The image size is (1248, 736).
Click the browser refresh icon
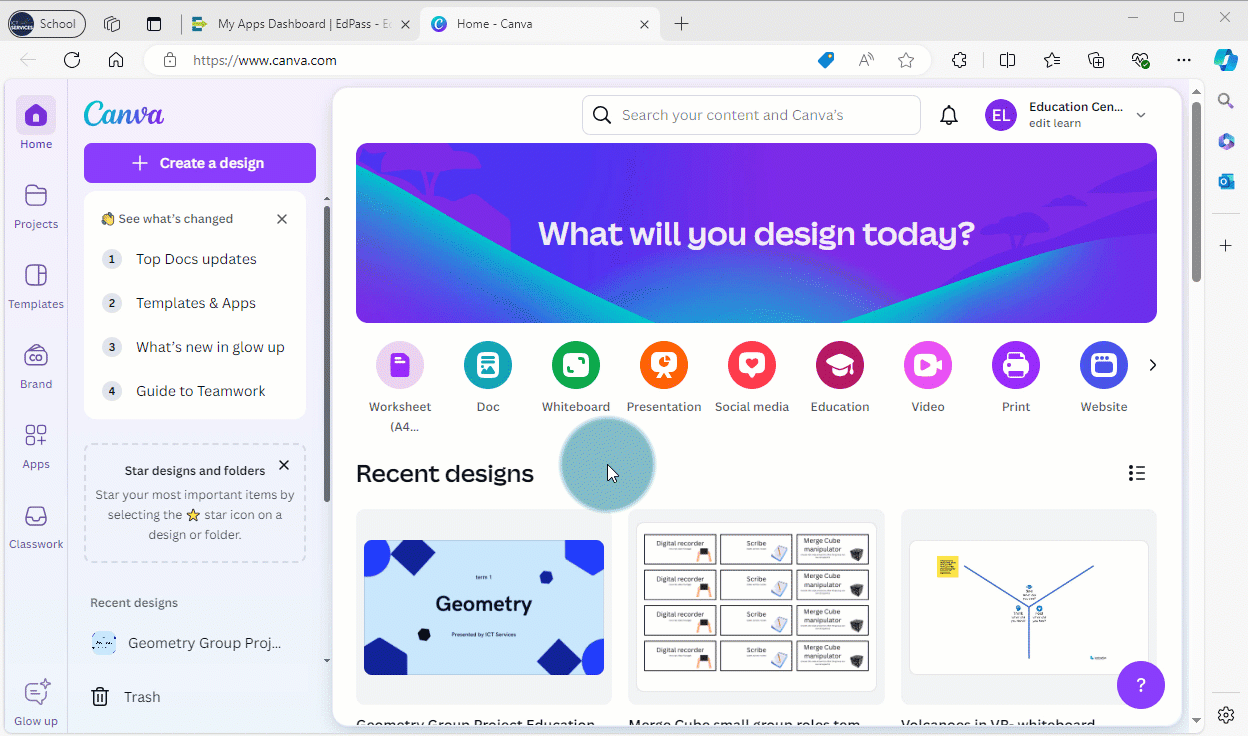[x=72, y=60]
